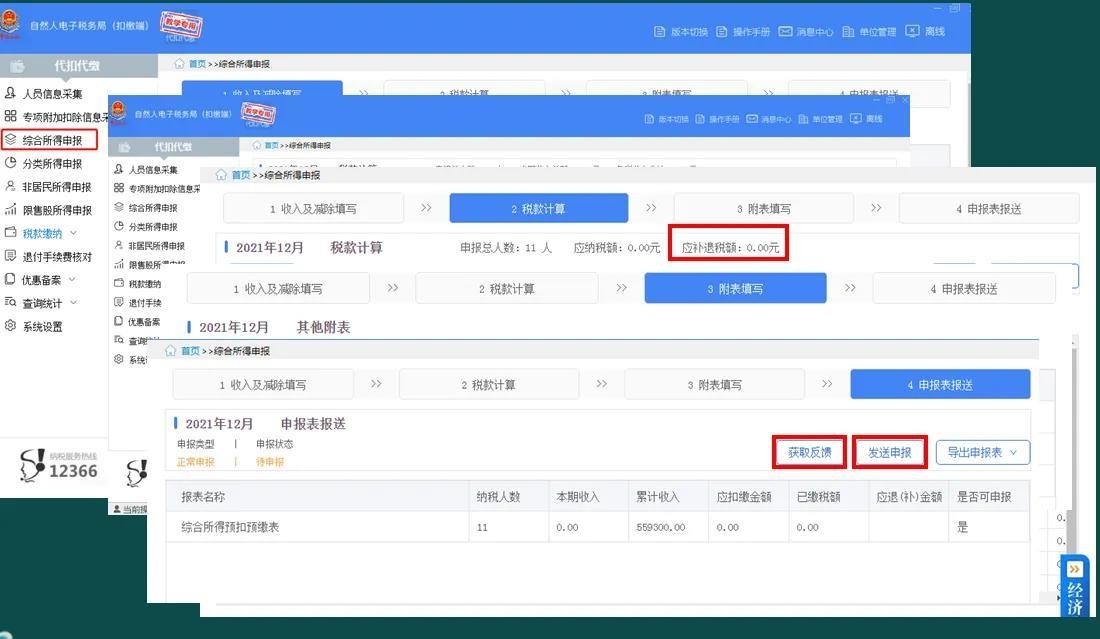Expand the 优惠备案 section in rearmost sidebar
The width and height of the screenshot is (1100, 639).
click(x=49, y=280)
